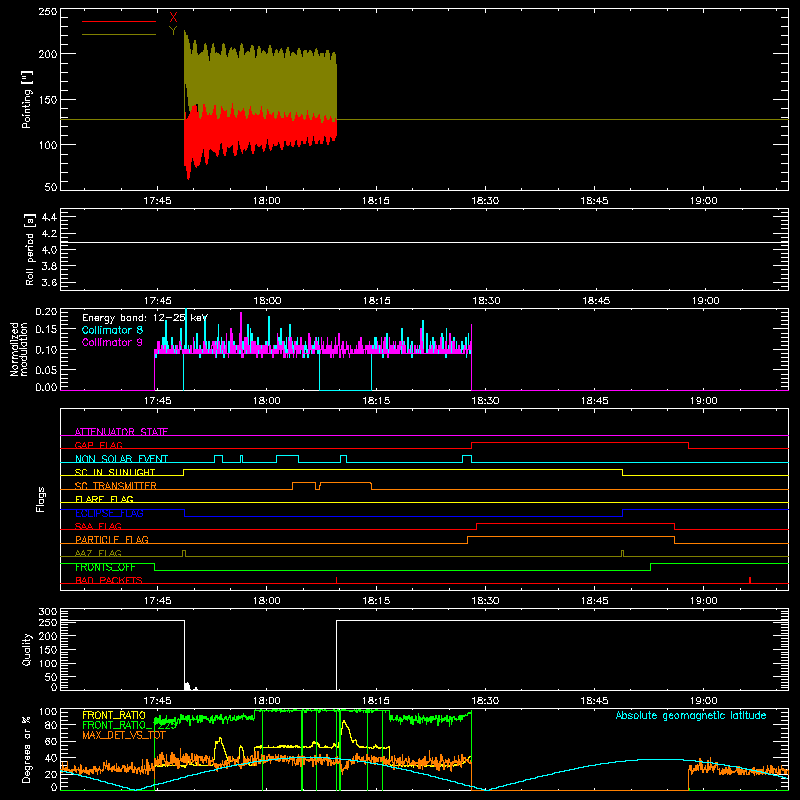Select the FLARE_FLAG label

click(x=104, y=499)
